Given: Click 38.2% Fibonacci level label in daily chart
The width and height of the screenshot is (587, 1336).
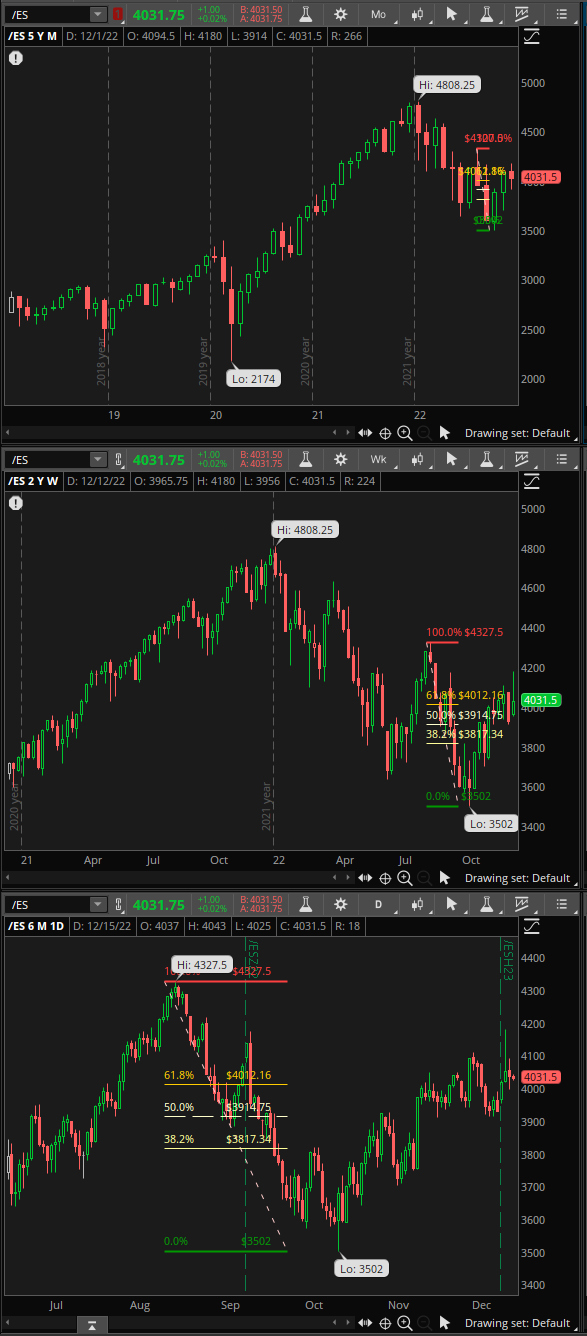Looking at the screenshot, I should click(x=179, y=1139).
